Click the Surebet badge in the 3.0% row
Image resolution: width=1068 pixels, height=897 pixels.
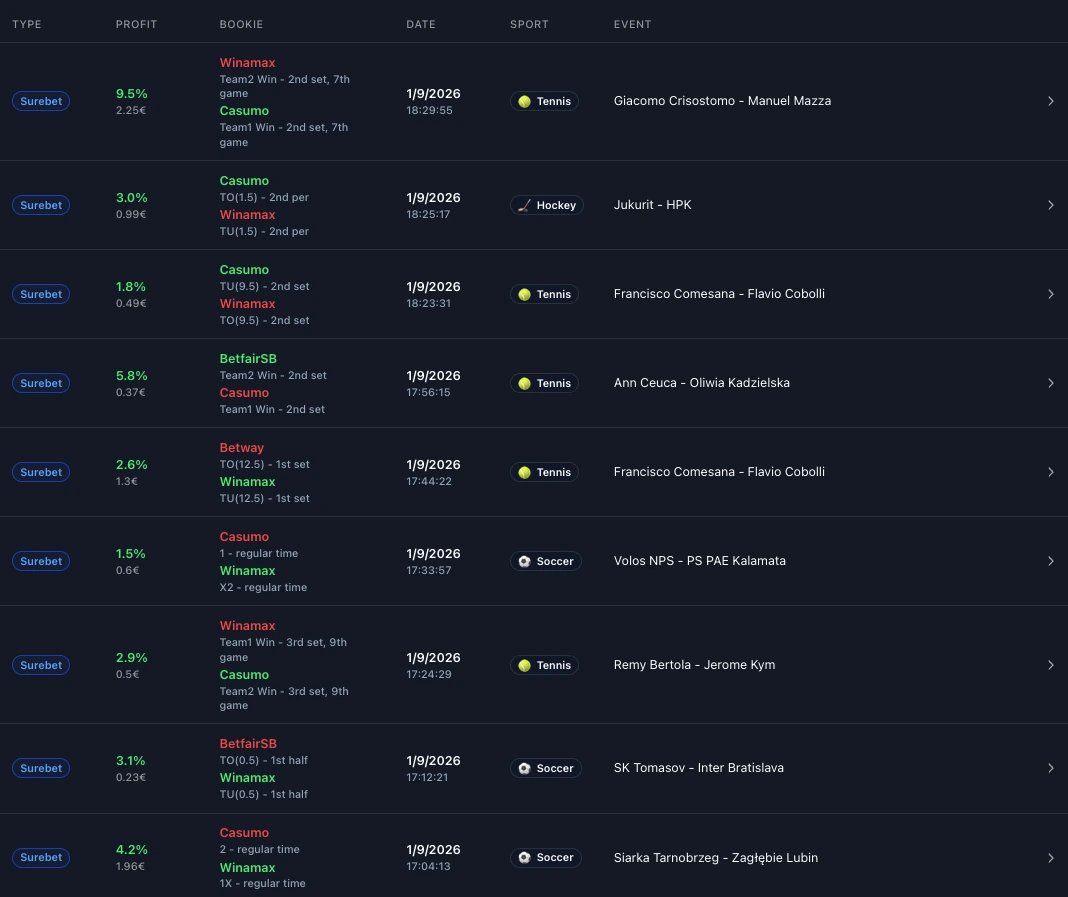[41, 205]
